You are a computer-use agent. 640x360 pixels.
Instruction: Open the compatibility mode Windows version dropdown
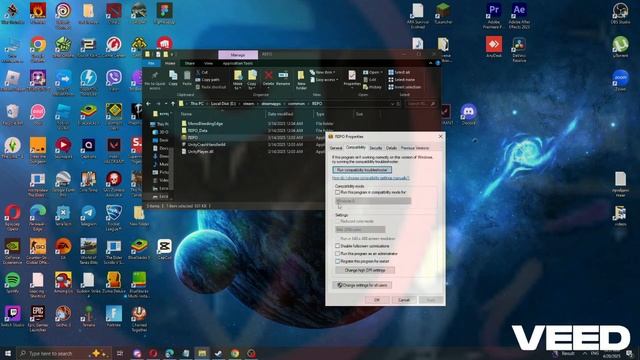(373, 201)
